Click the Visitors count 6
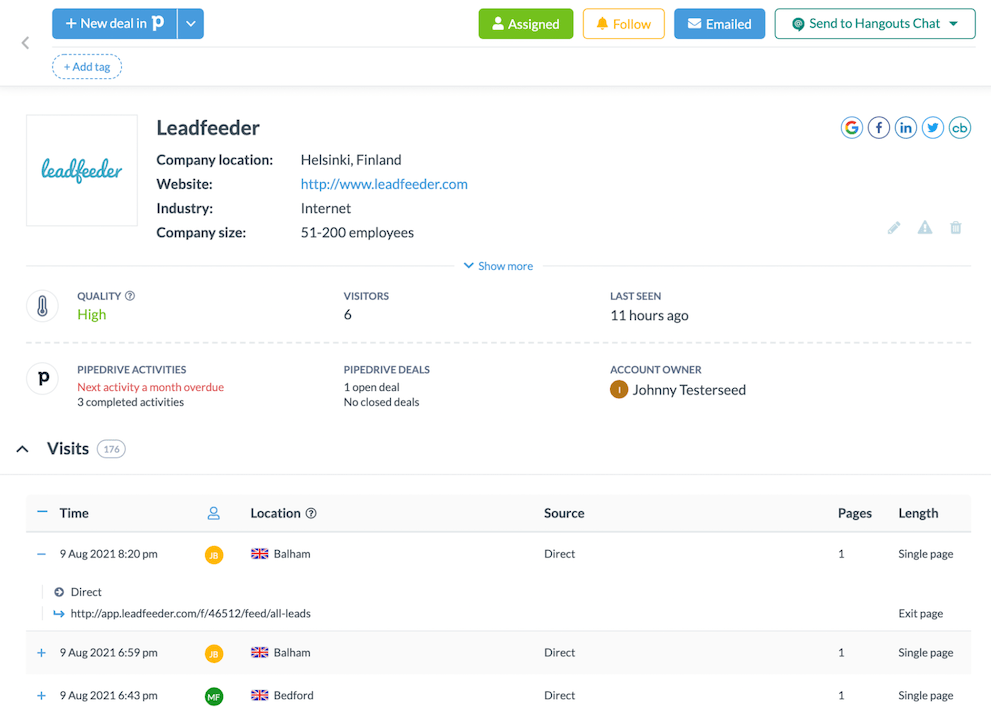This screenshot has height=714, width=991. point(348,315)
